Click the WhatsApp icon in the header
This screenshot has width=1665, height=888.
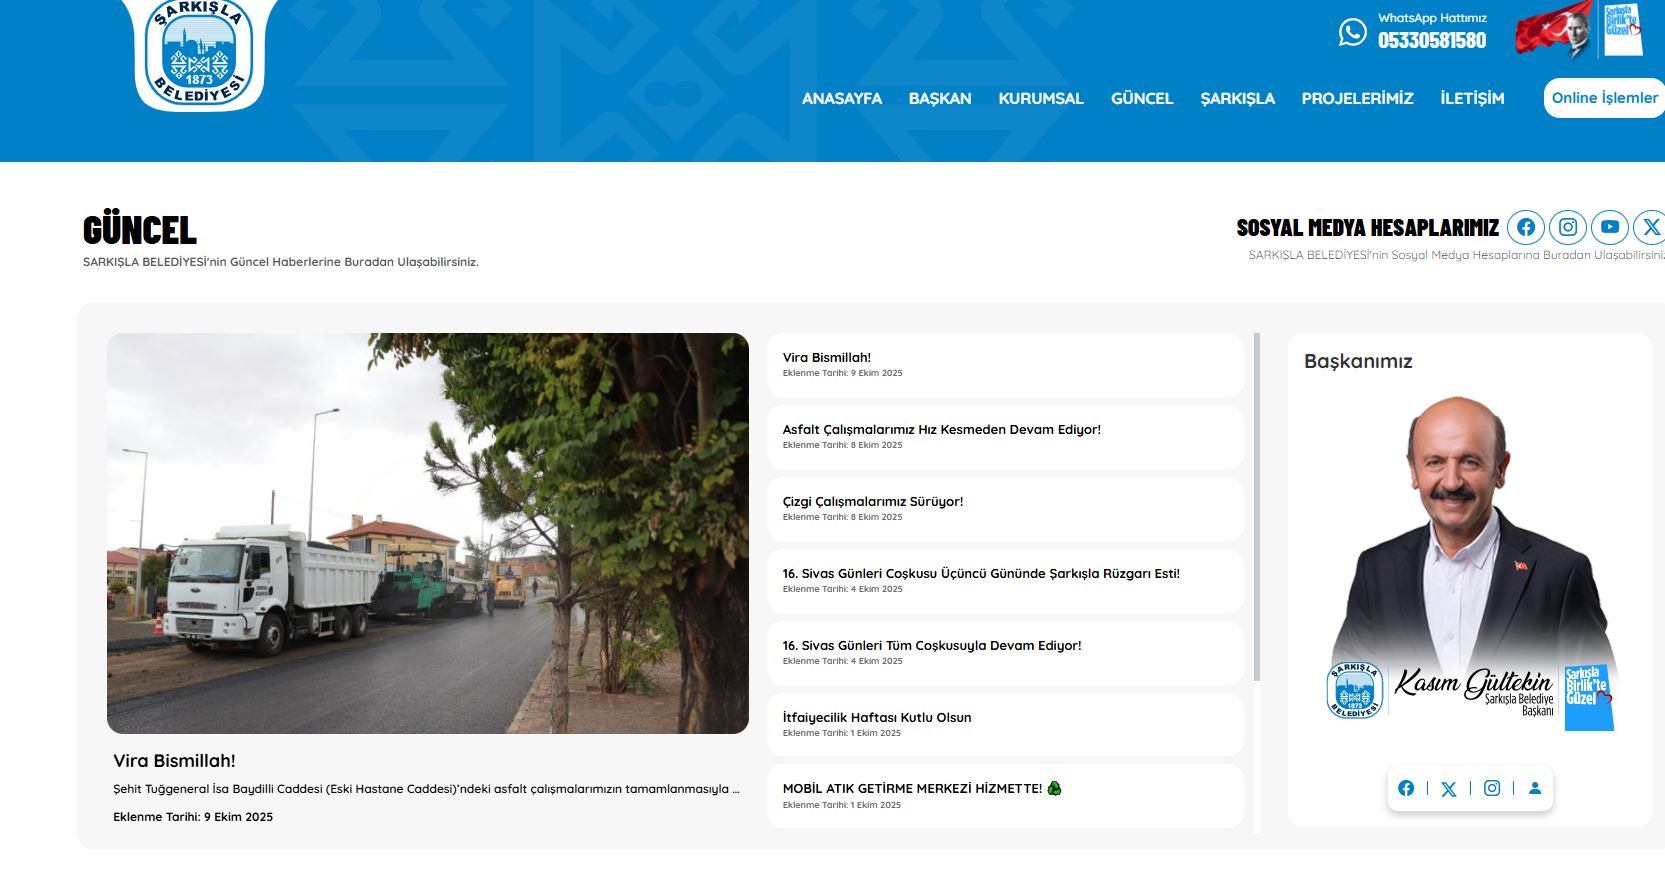[x=1352, y=32]
